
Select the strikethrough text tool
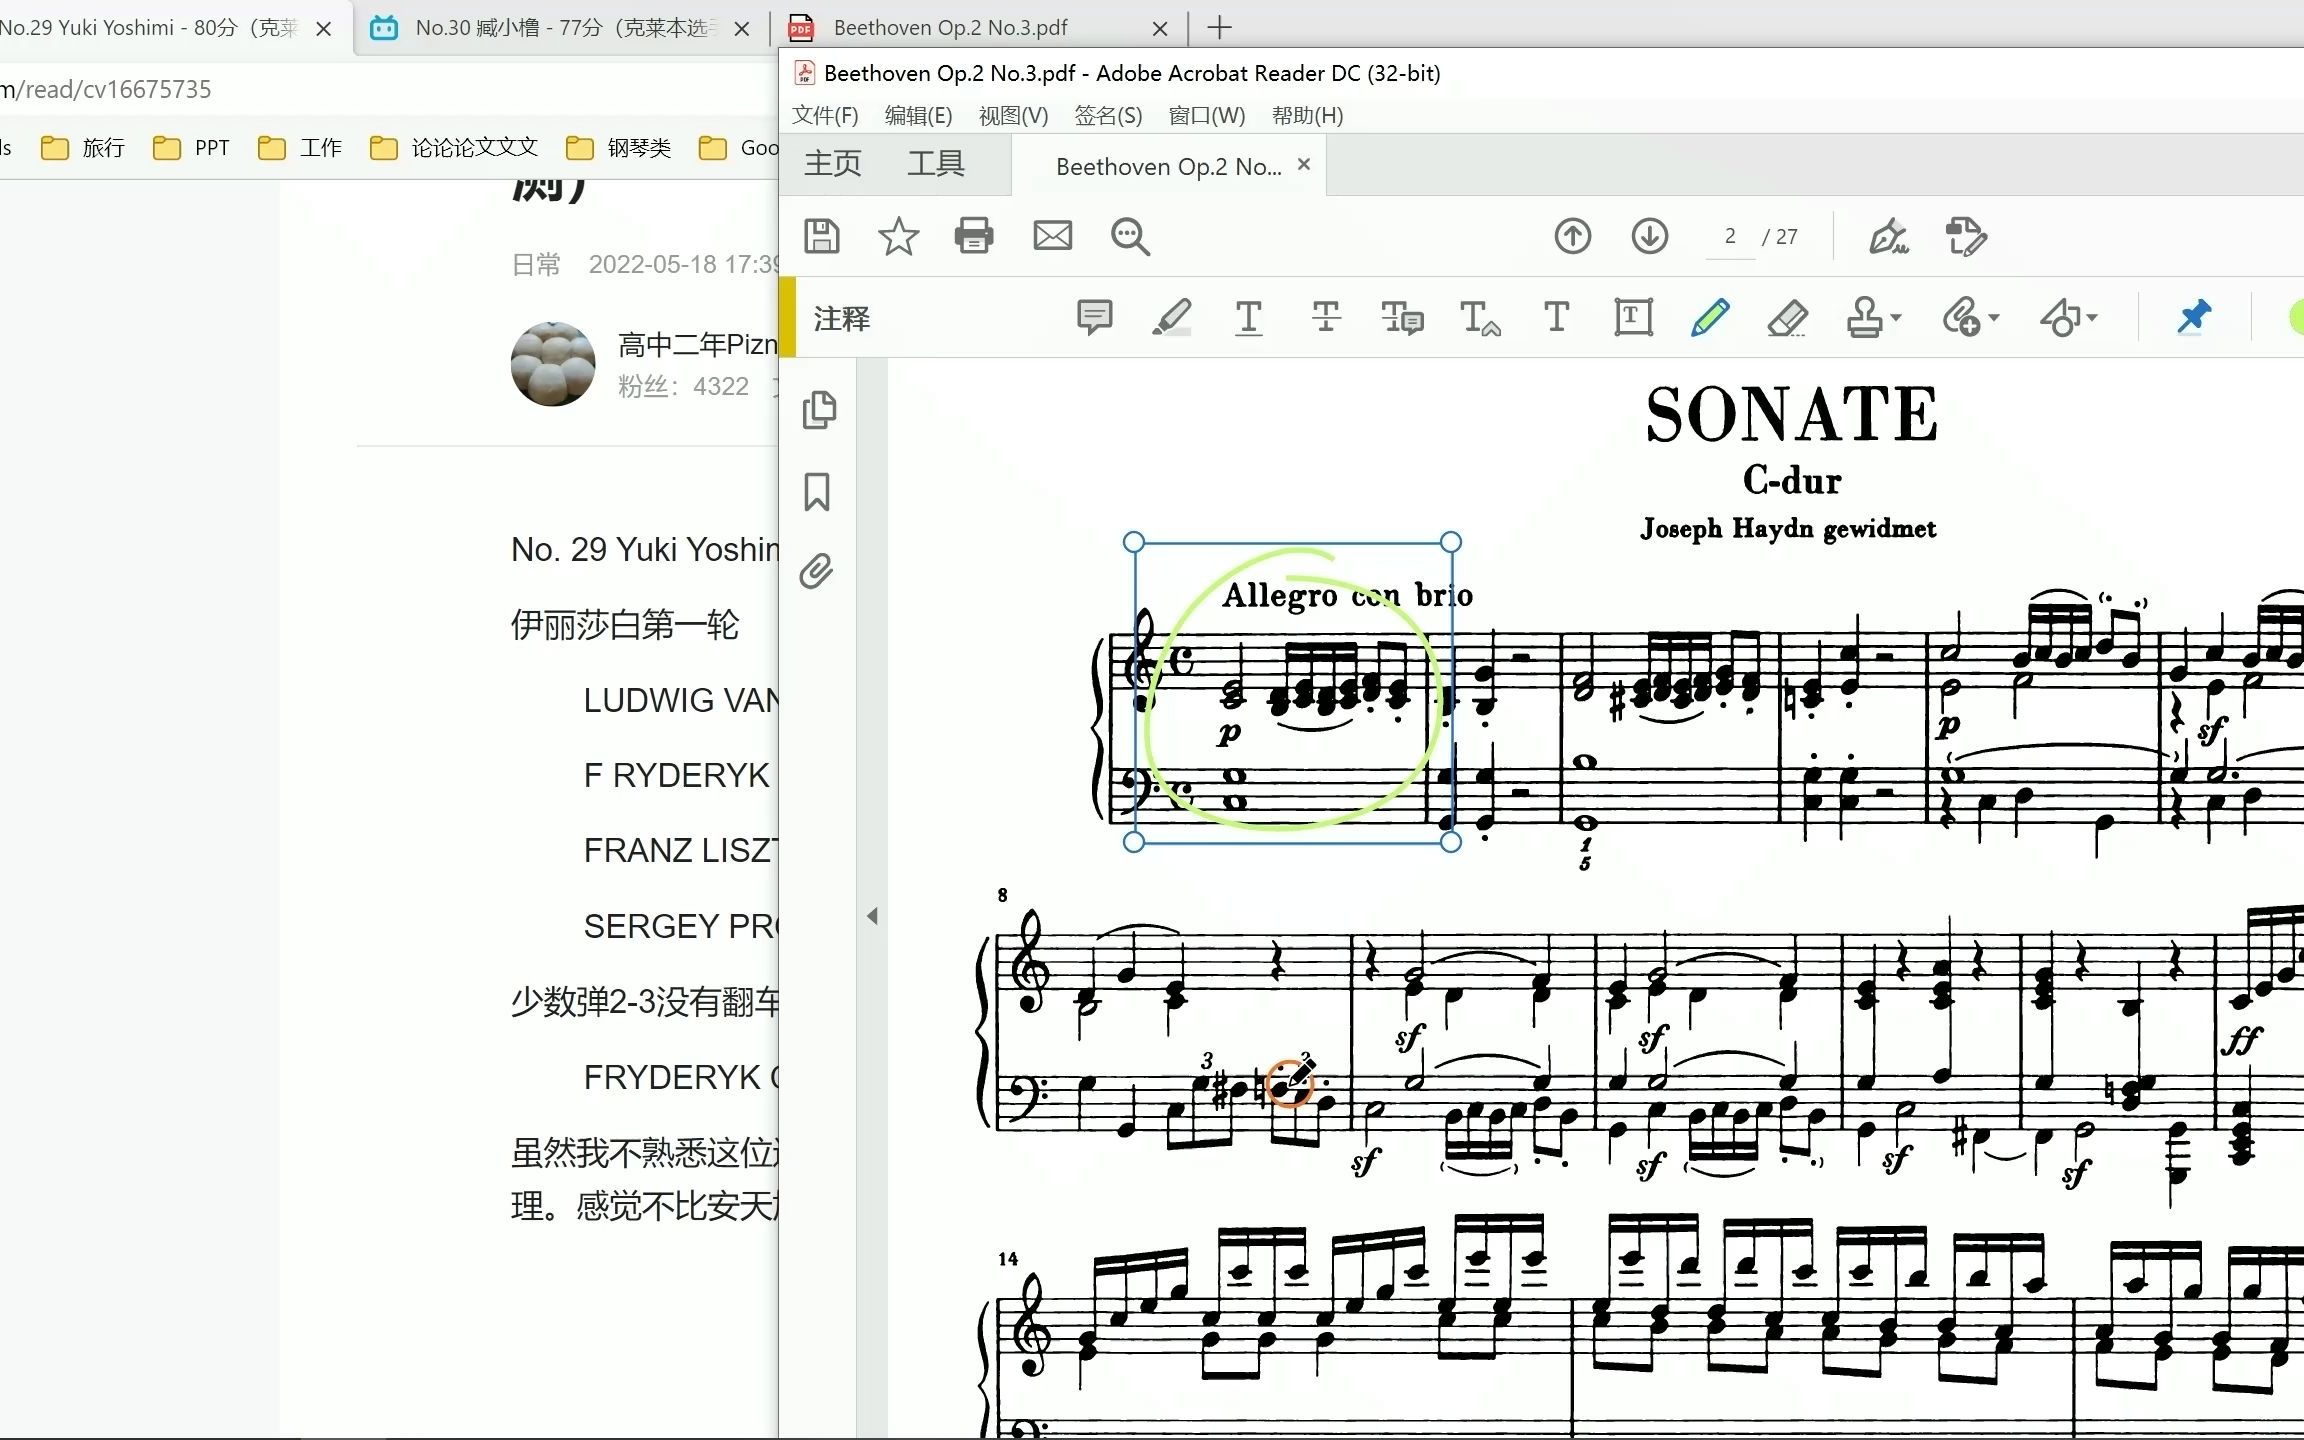[x=1326, y=318]
